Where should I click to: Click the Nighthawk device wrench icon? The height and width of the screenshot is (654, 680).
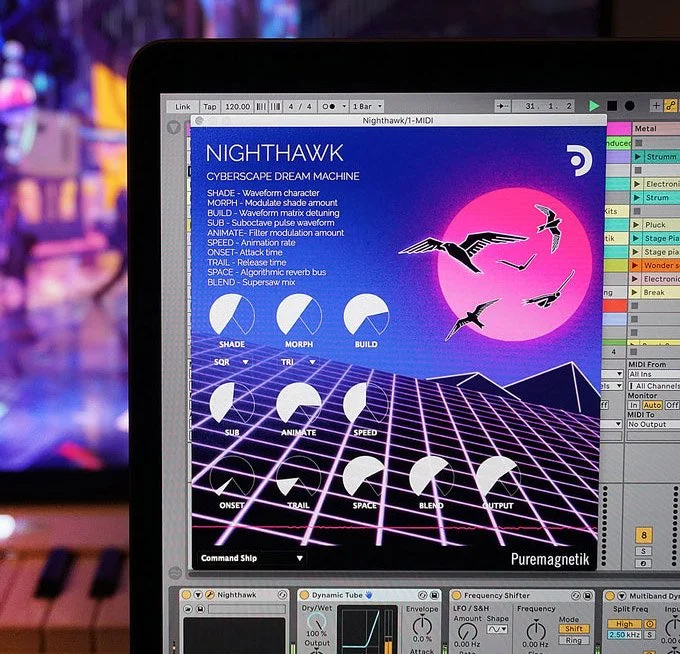coord(209,595)
